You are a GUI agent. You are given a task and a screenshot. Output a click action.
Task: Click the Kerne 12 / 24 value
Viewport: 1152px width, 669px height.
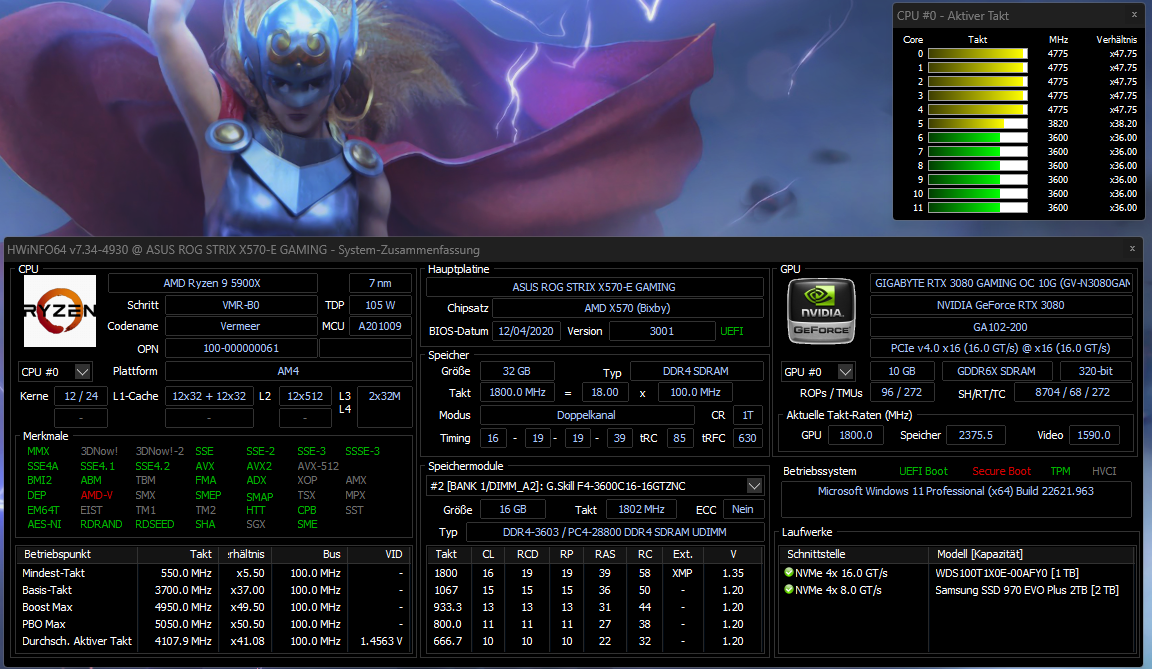click(81, 396)
